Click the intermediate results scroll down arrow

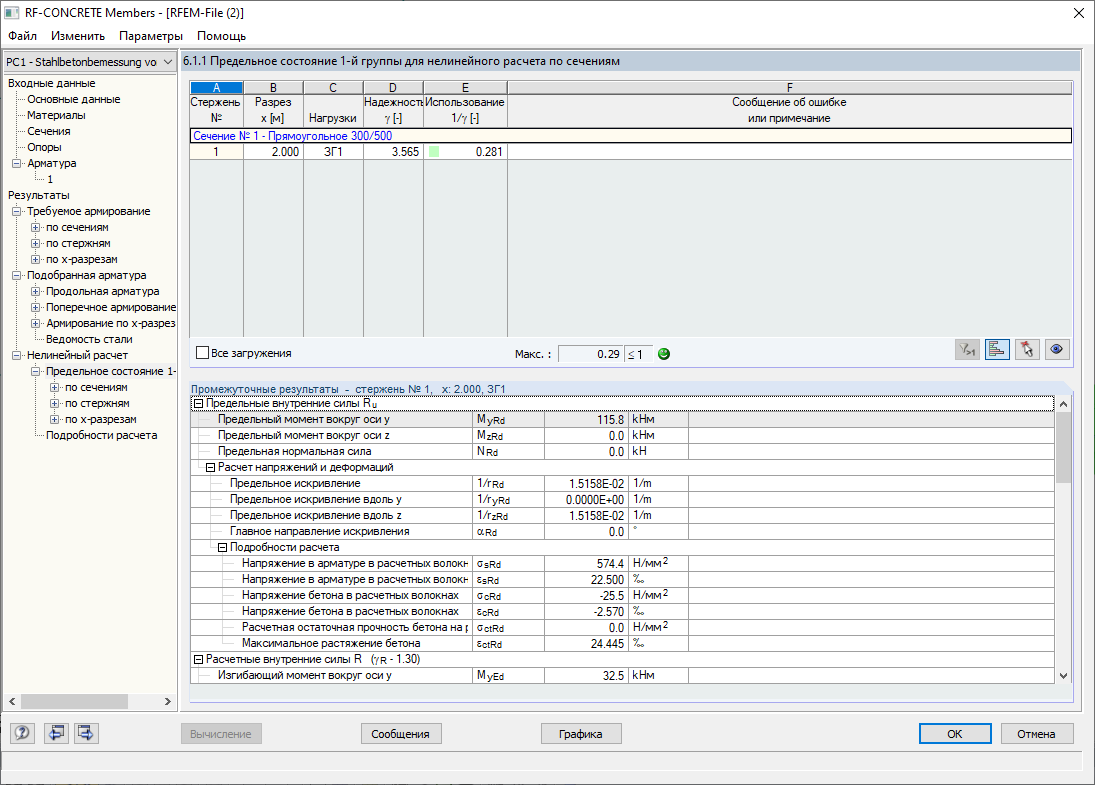pyautogui.click(x=1063, y=675)
